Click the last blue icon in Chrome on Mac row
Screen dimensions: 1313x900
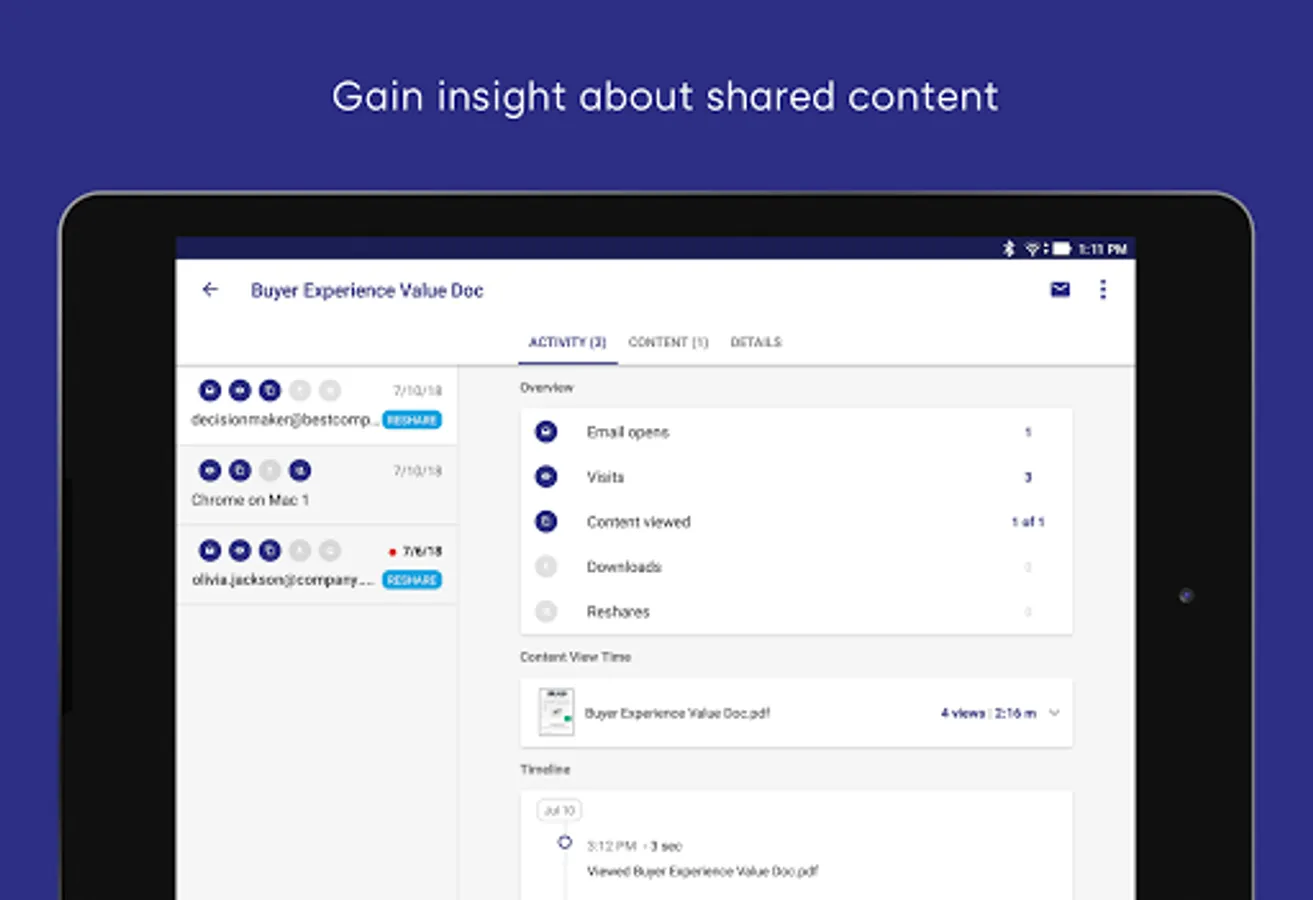[x=300, y=471]
